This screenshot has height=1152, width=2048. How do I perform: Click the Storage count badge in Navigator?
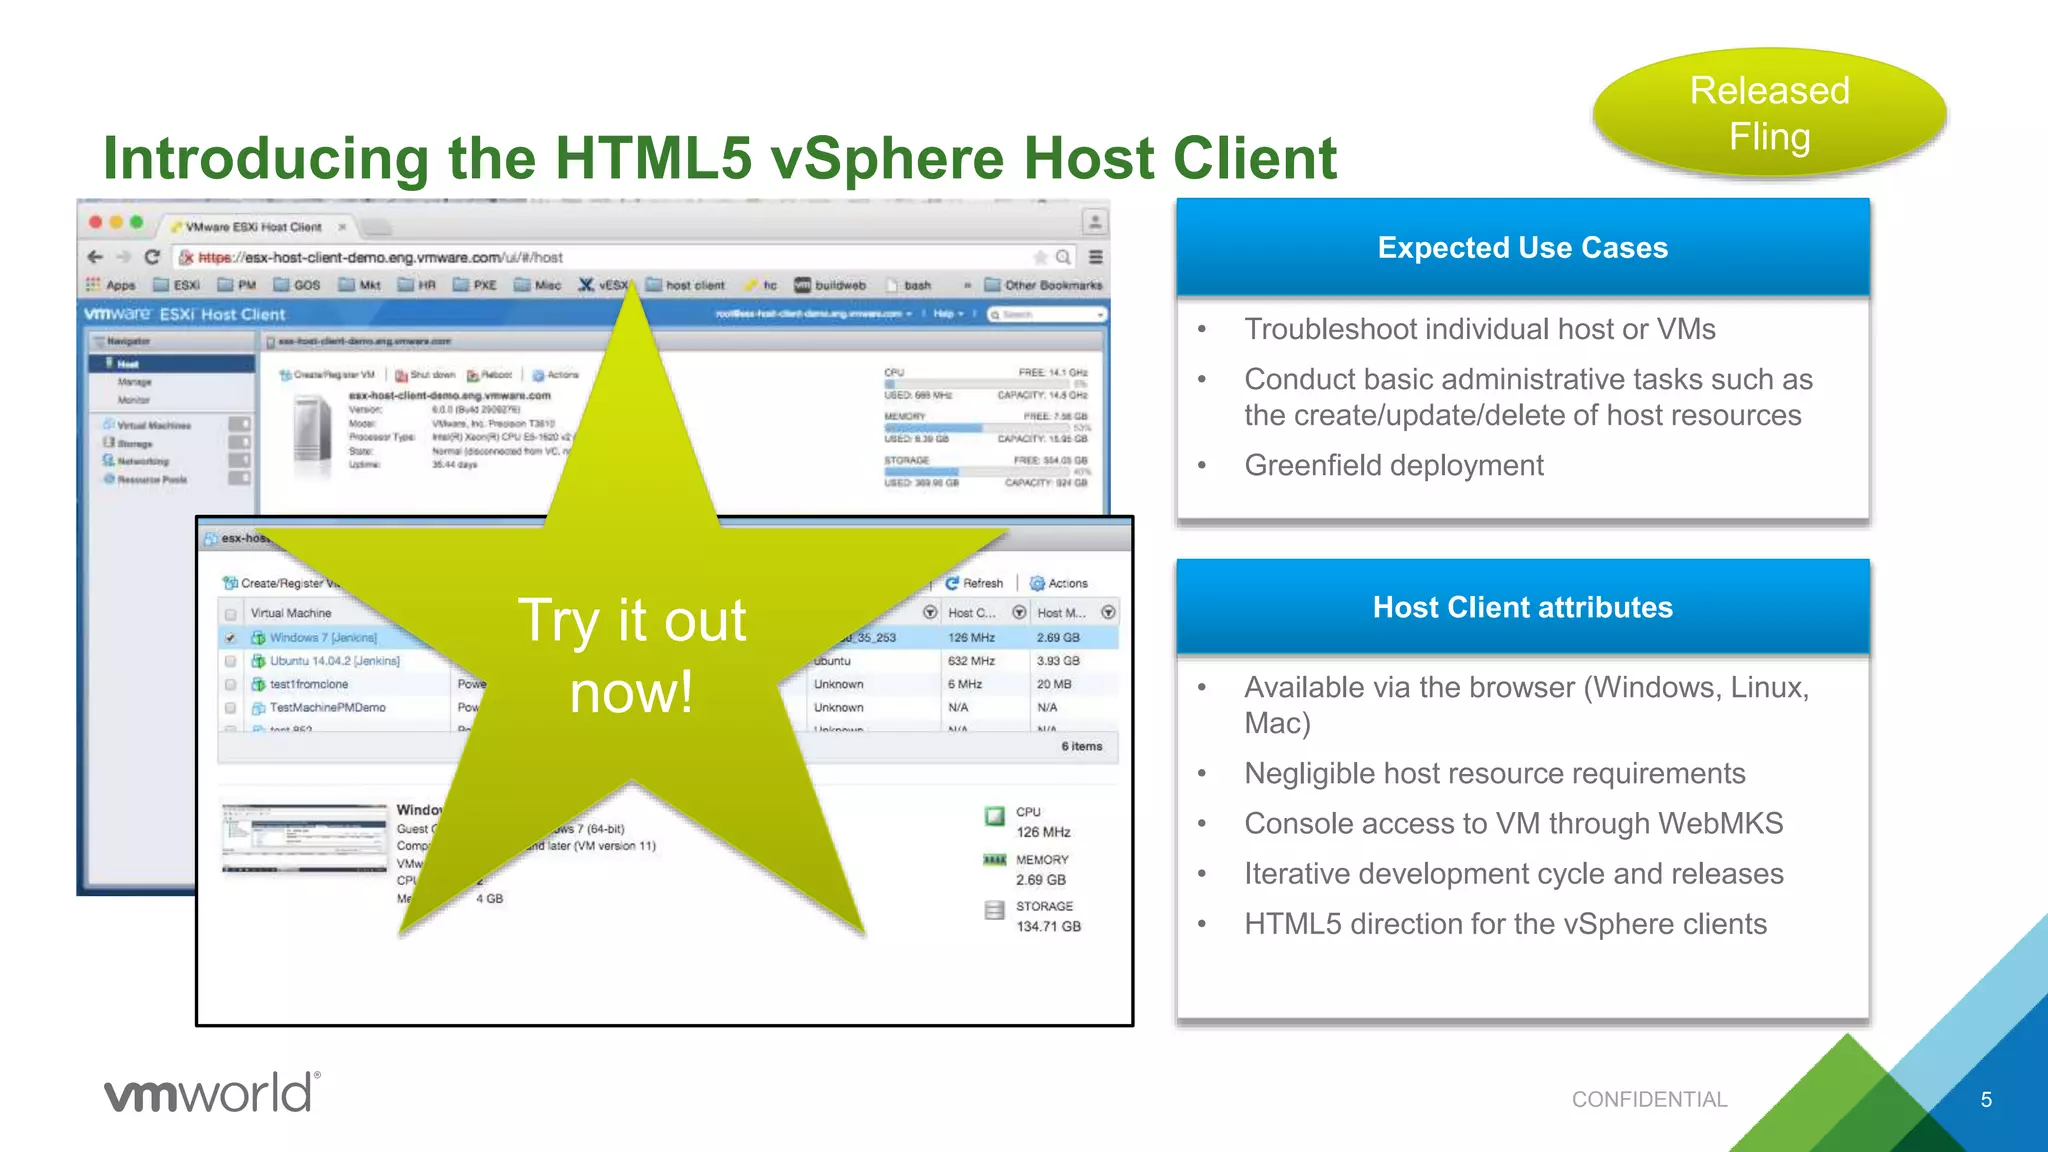239,442
